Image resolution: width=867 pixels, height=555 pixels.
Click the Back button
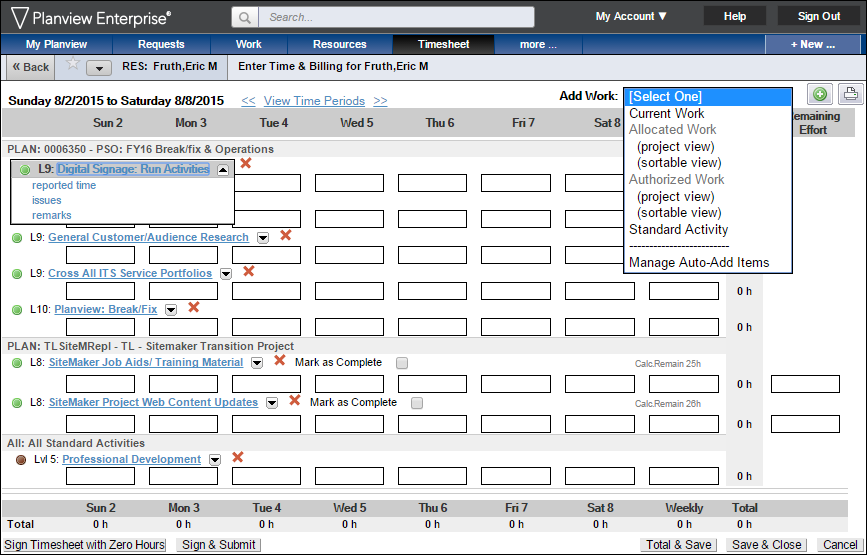pyautogui.click(x=30, y=67)
